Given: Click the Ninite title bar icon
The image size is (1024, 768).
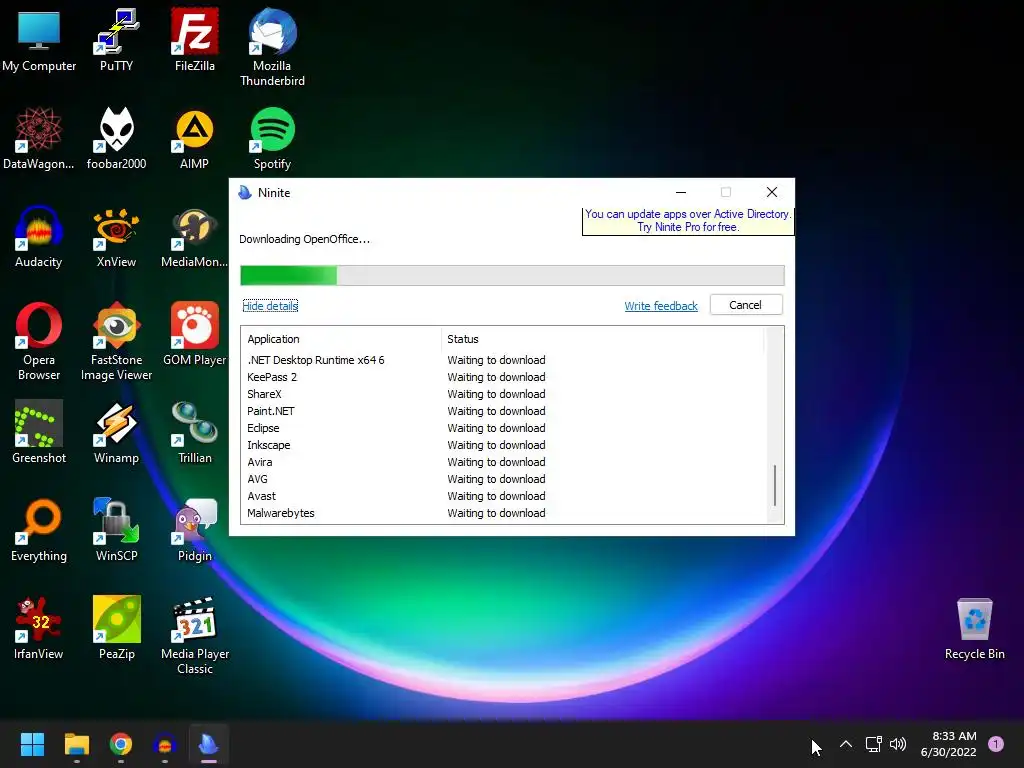Looking at the screenshot, I should tap(245, 192).
